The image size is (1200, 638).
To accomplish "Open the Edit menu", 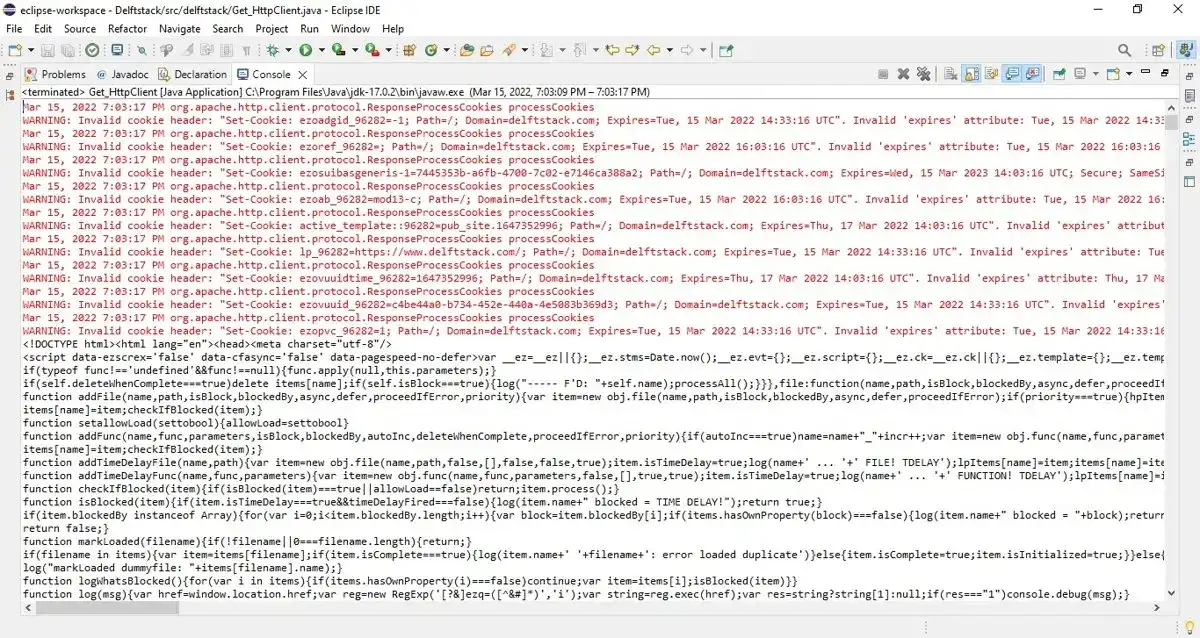I will click(x=43, y=29).
